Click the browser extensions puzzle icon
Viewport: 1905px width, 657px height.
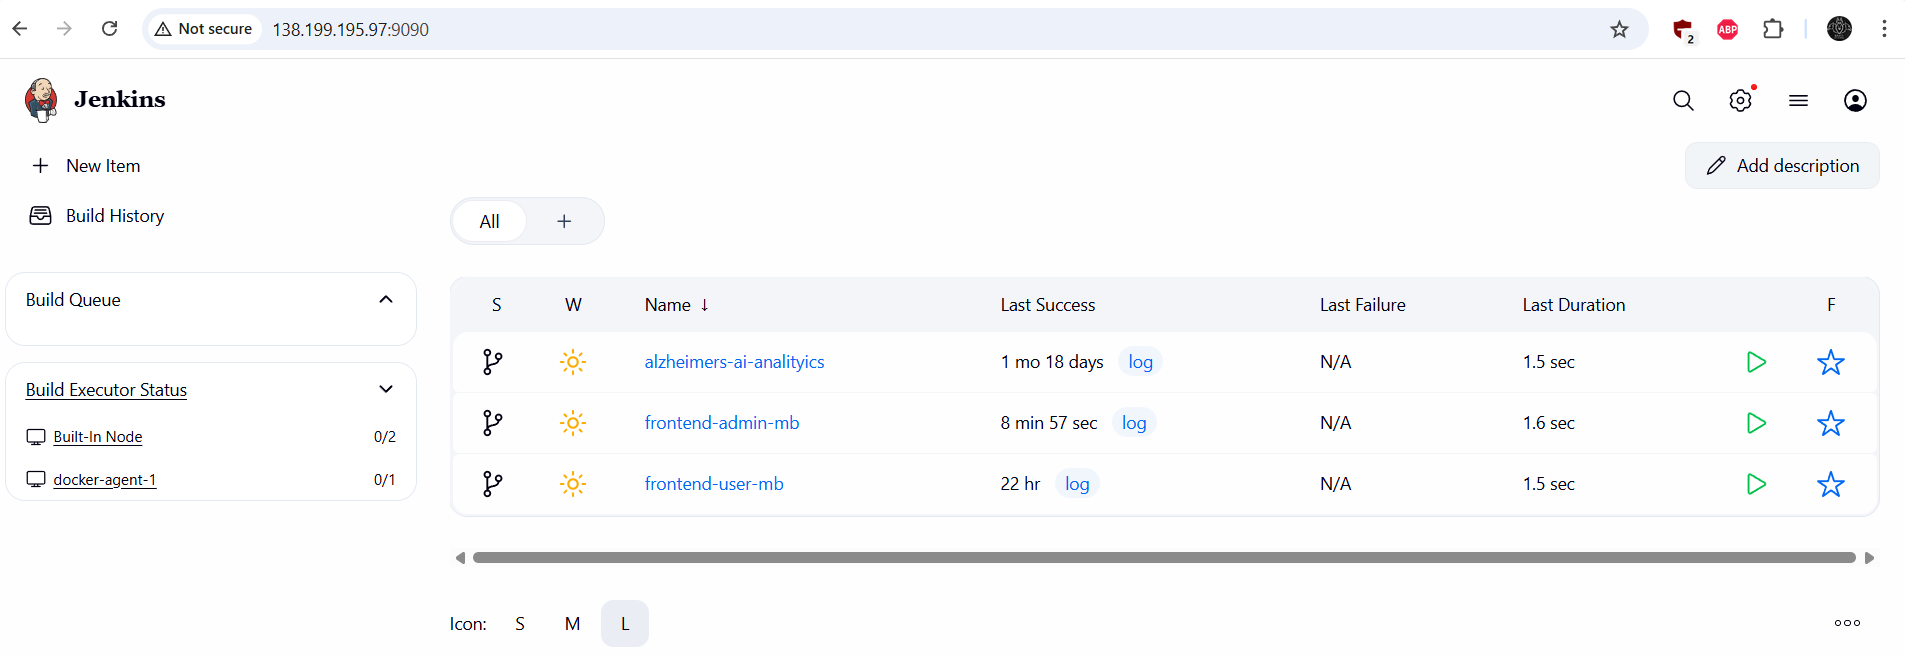[1773, 29]
